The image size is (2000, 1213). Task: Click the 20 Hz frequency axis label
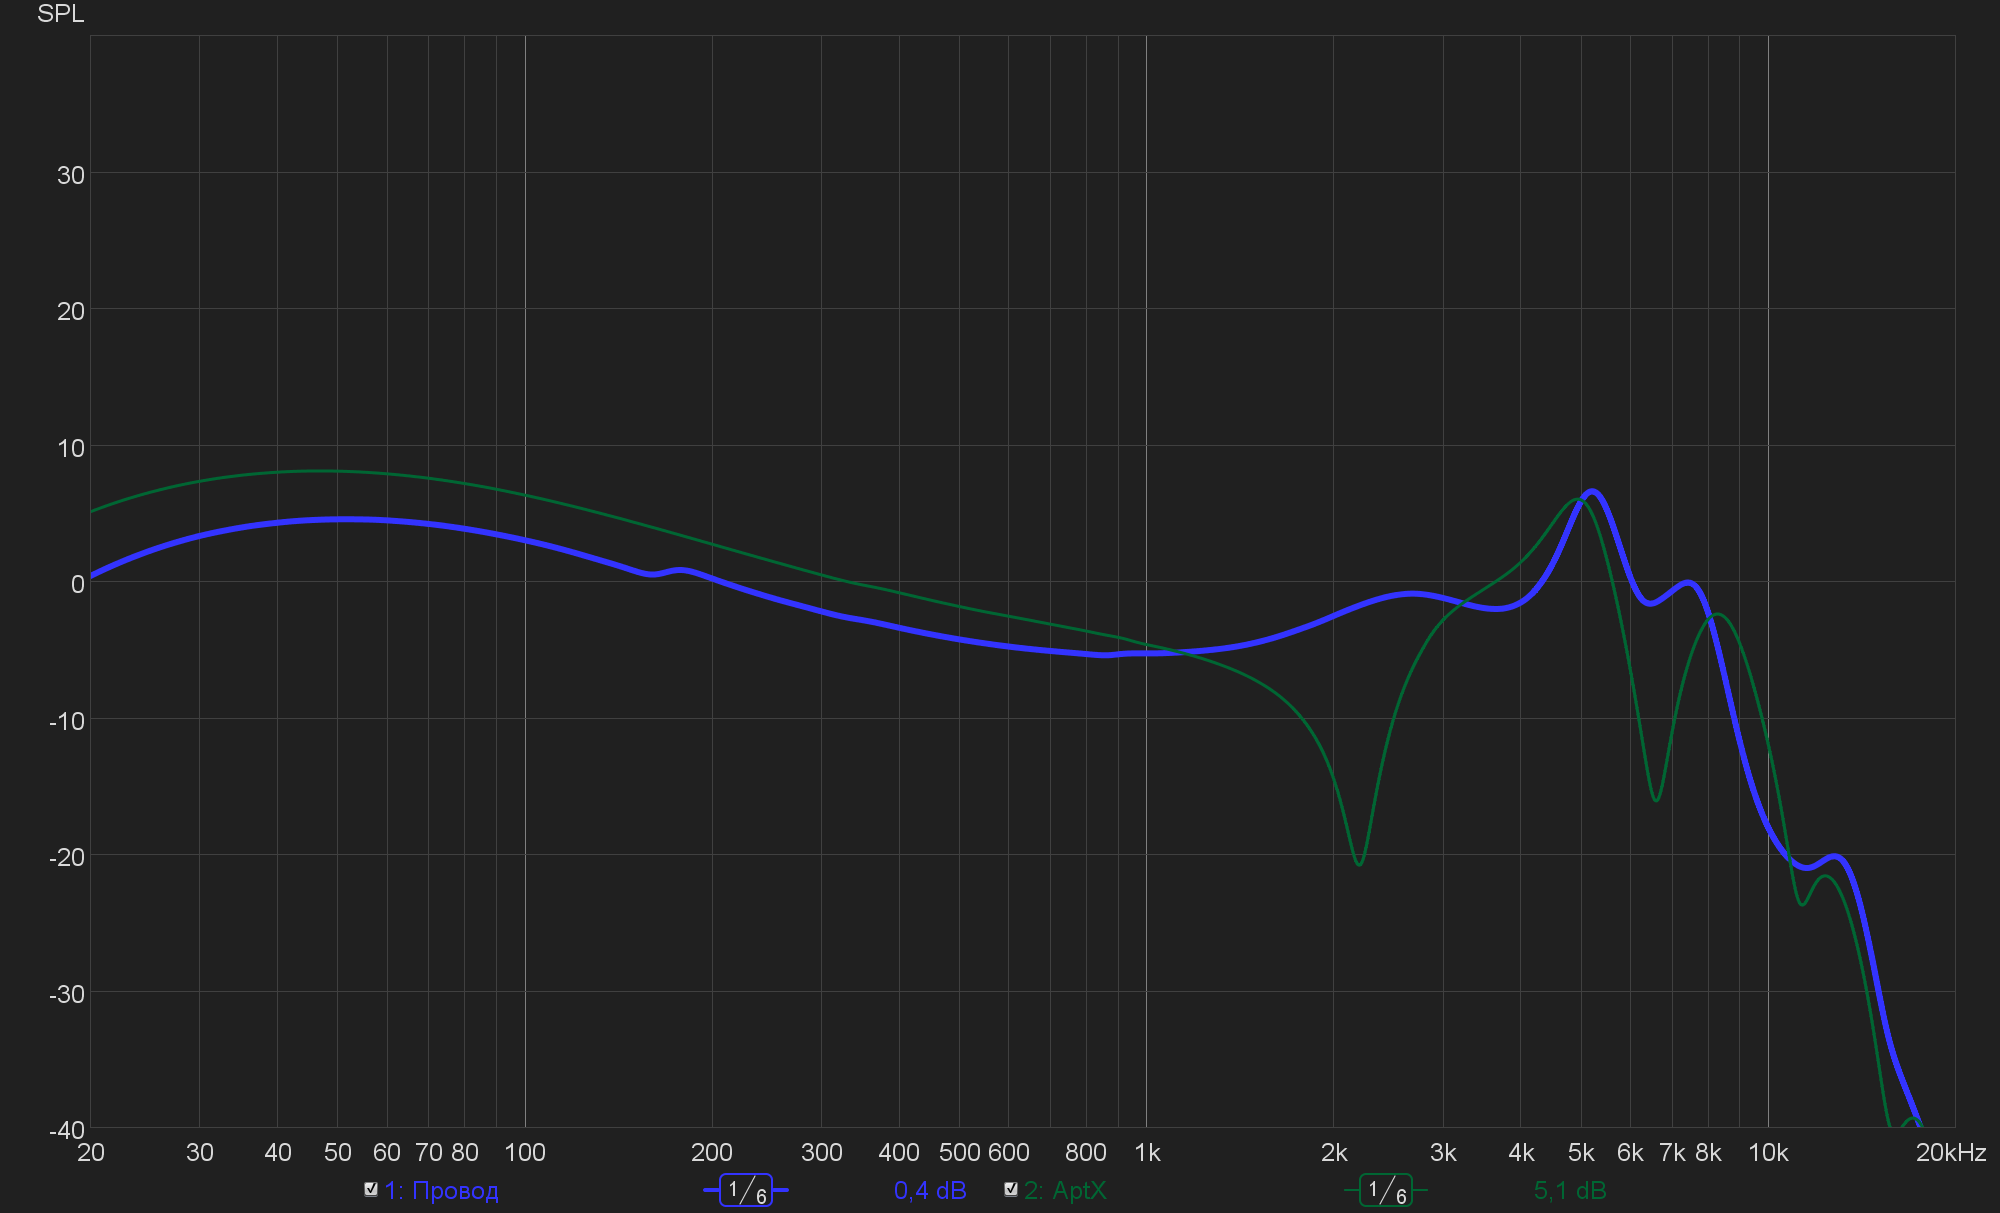(x=91, y=1153)
